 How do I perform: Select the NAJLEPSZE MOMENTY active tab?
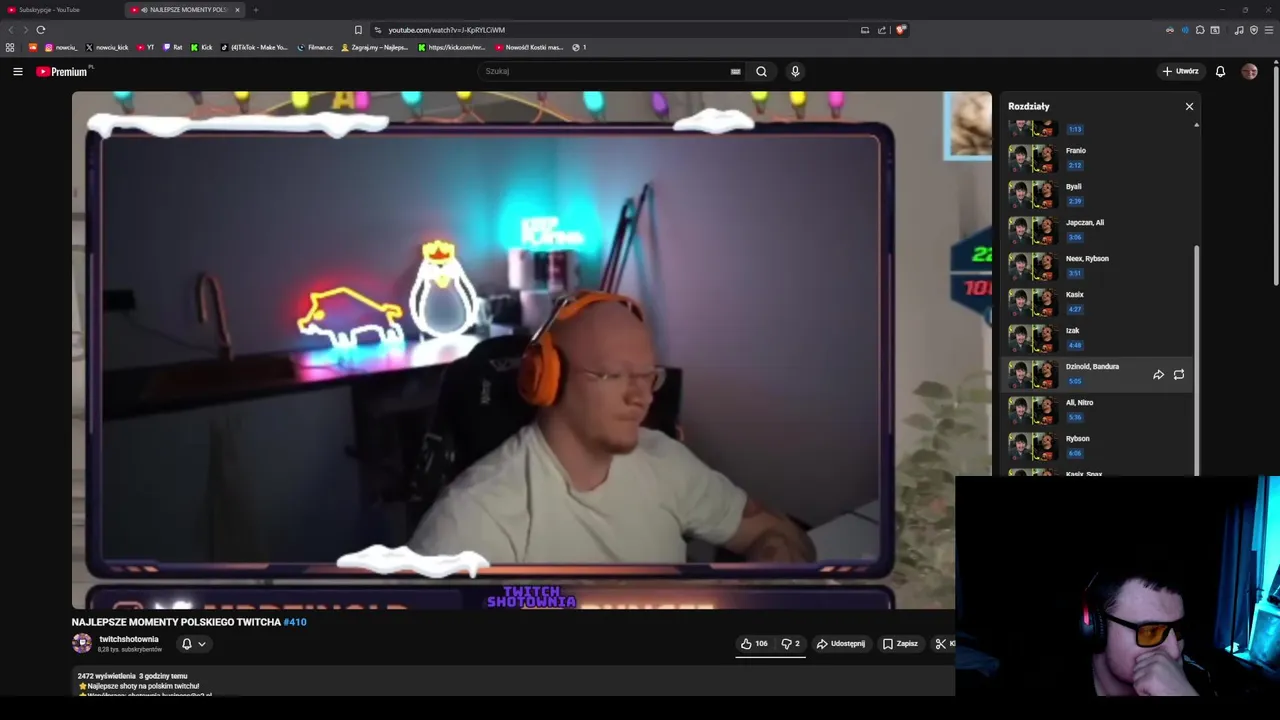183,10
